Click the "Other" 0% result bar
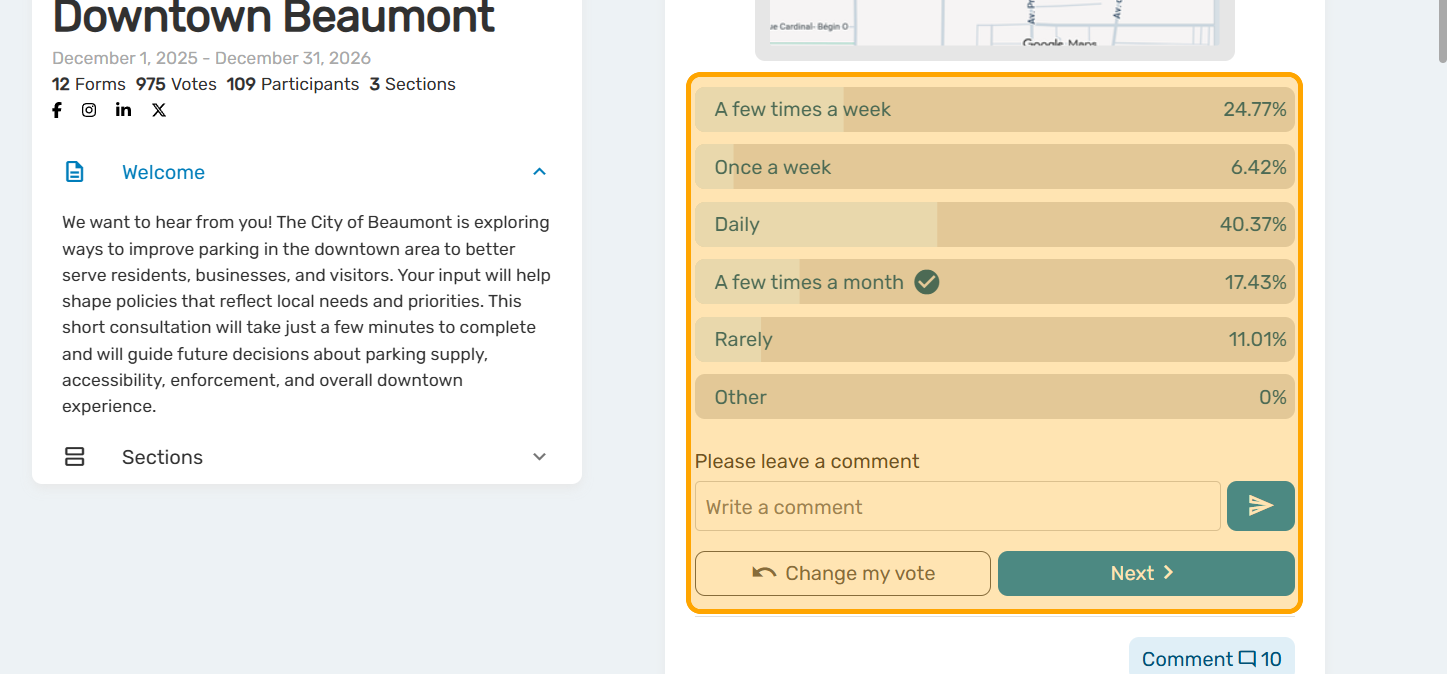The image size is (1447, 674). click(994, 397)
